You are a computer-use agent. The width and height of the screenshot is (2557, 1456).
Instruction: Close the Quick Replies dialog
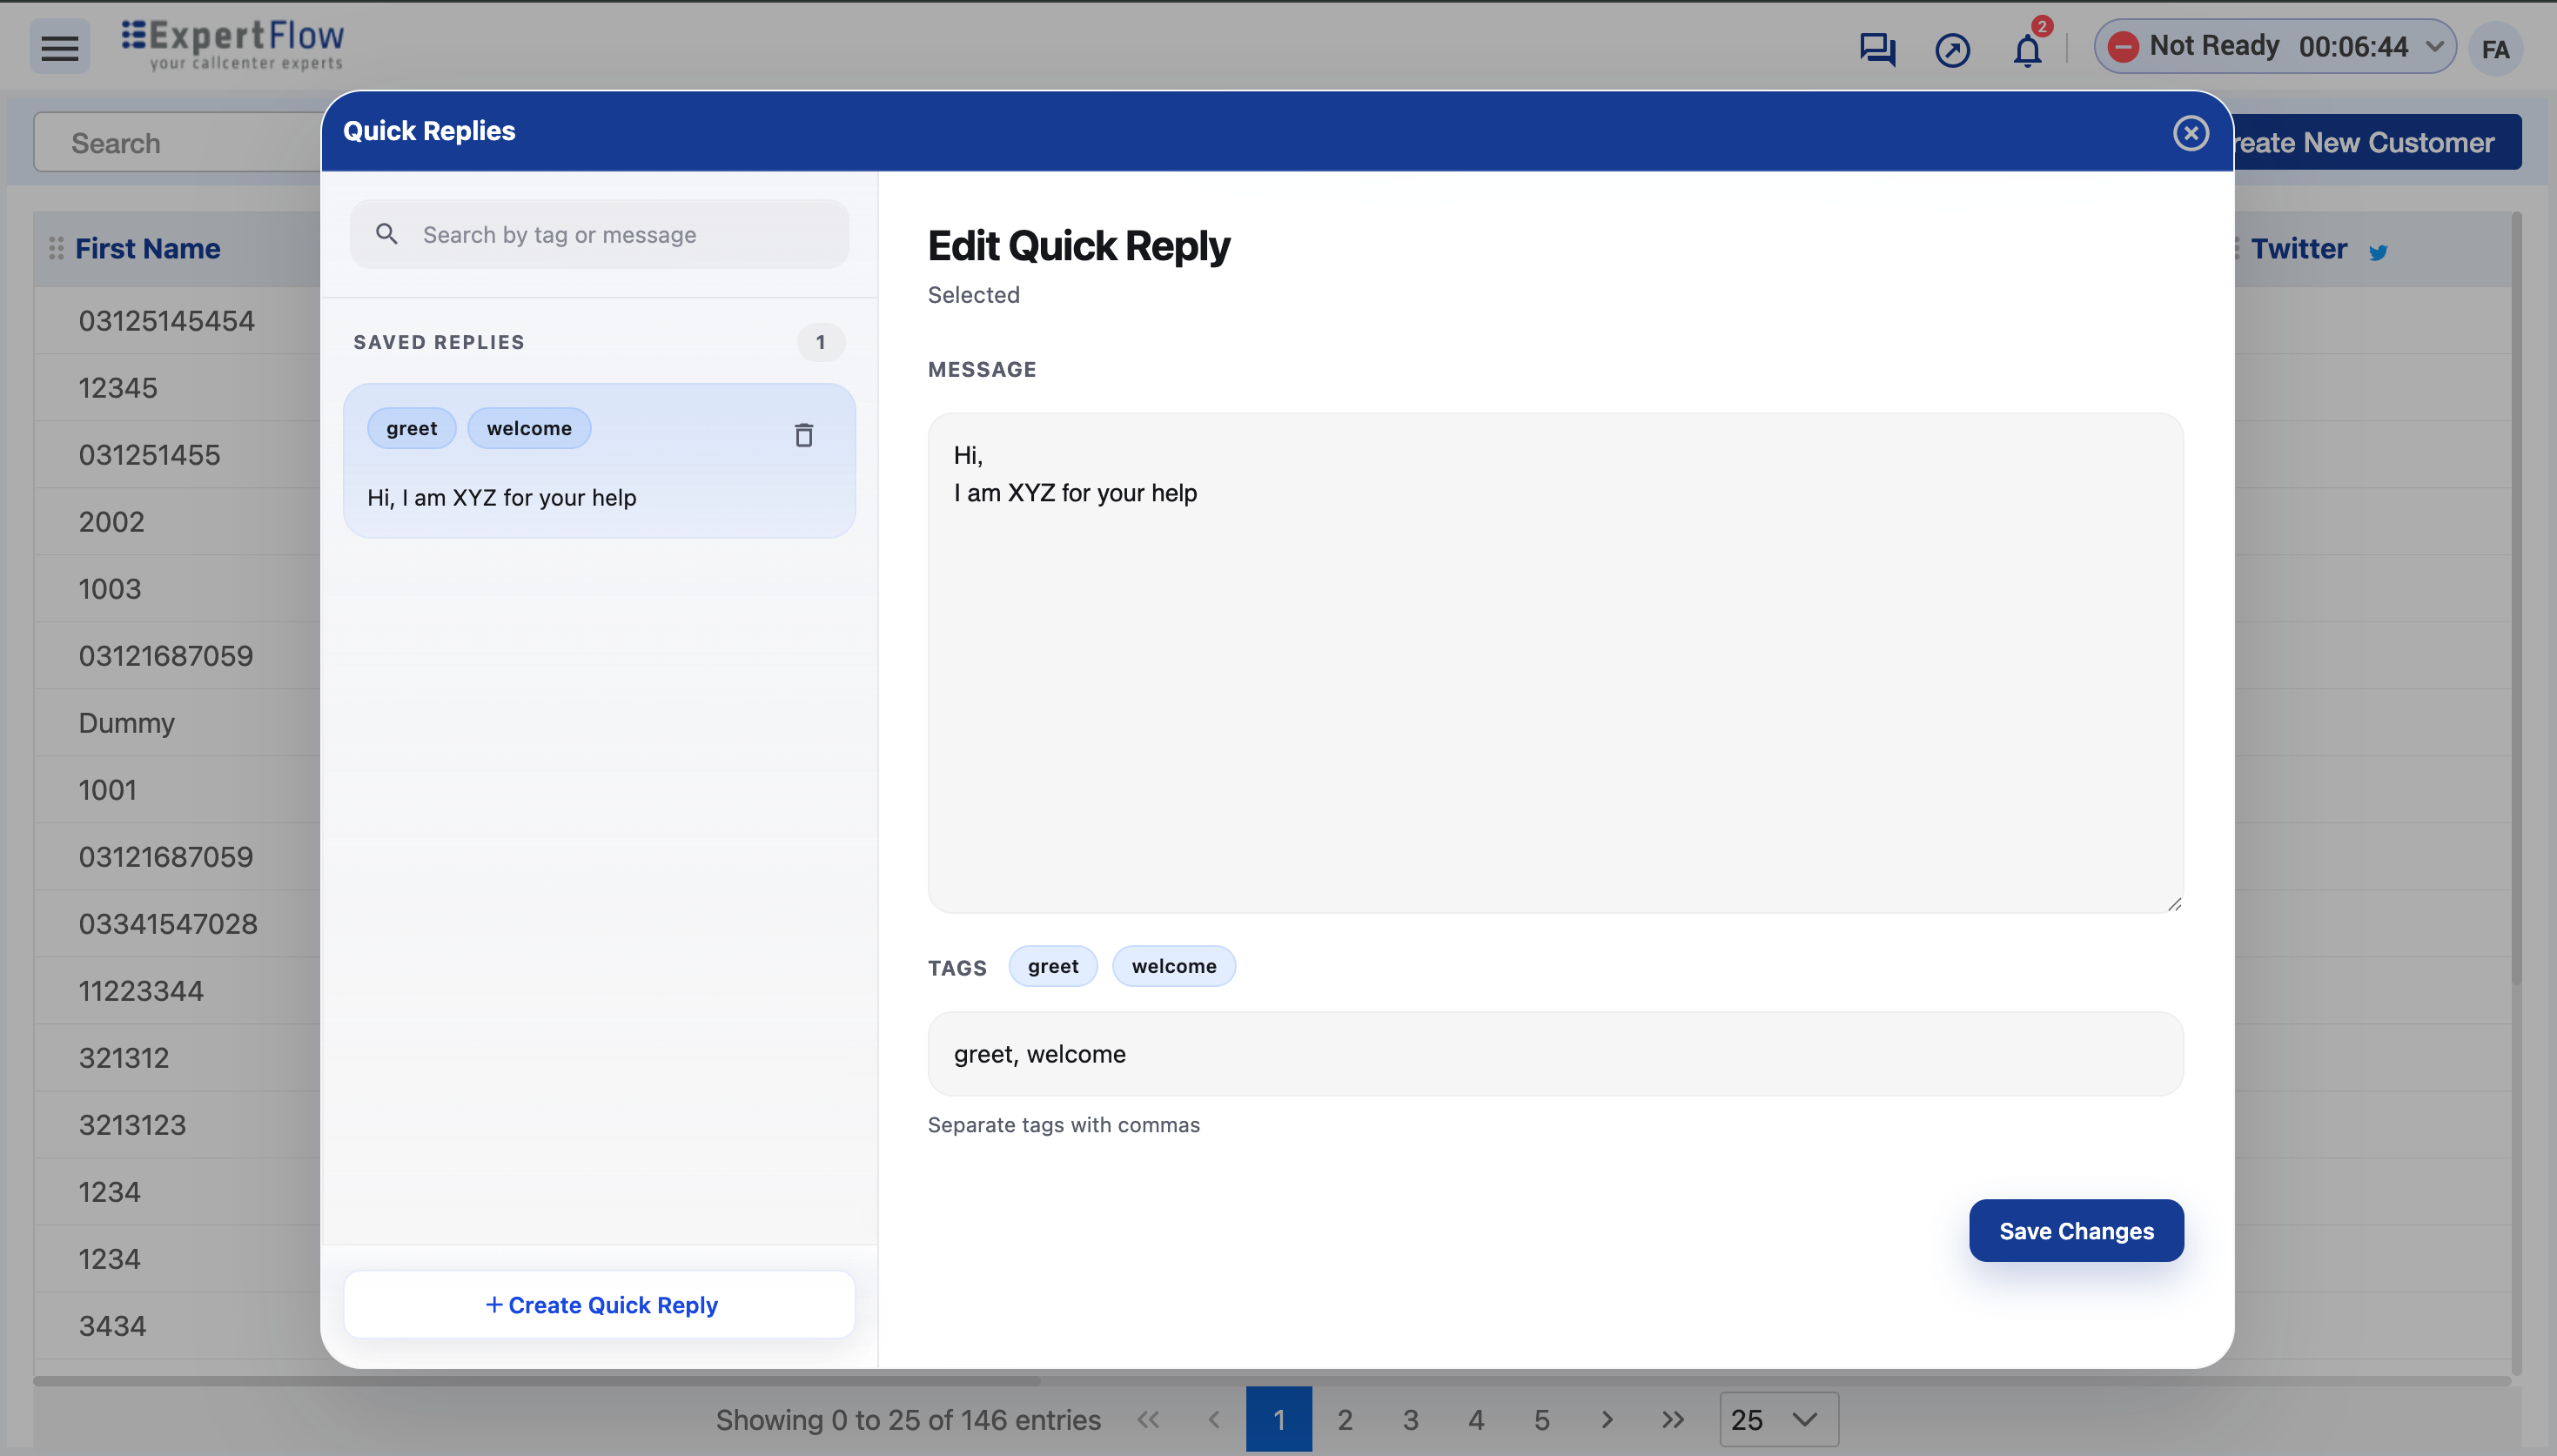coord(2190,133)
